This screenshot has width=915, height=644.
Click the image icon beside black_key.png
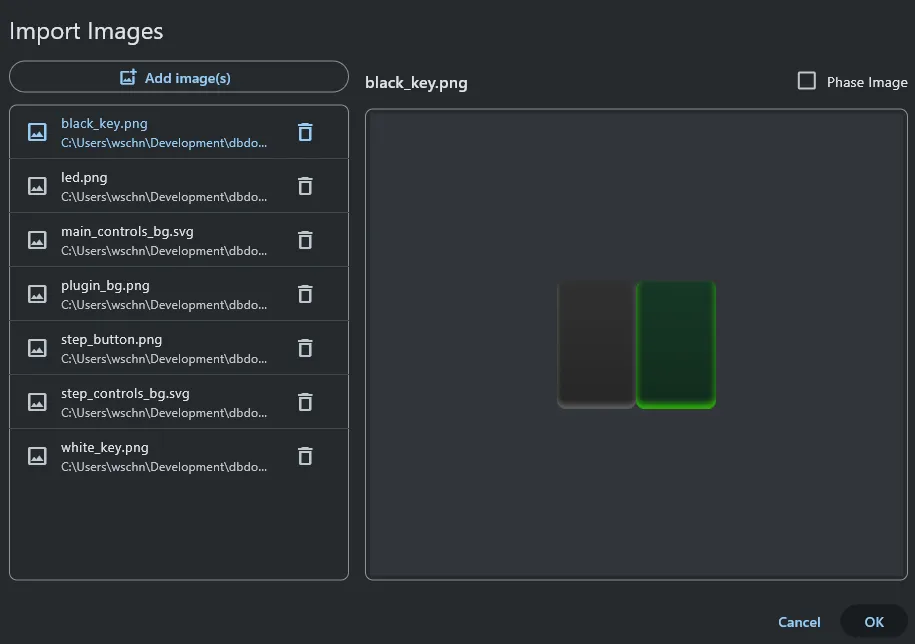point(37,132)
